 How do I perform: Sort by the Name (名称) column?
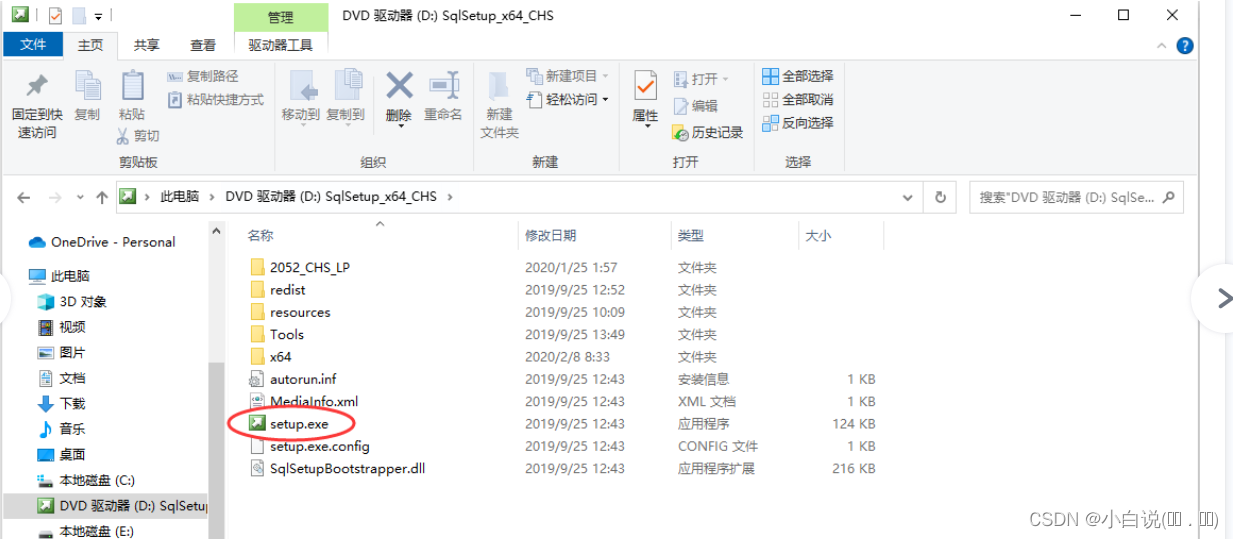click(260, 235)
